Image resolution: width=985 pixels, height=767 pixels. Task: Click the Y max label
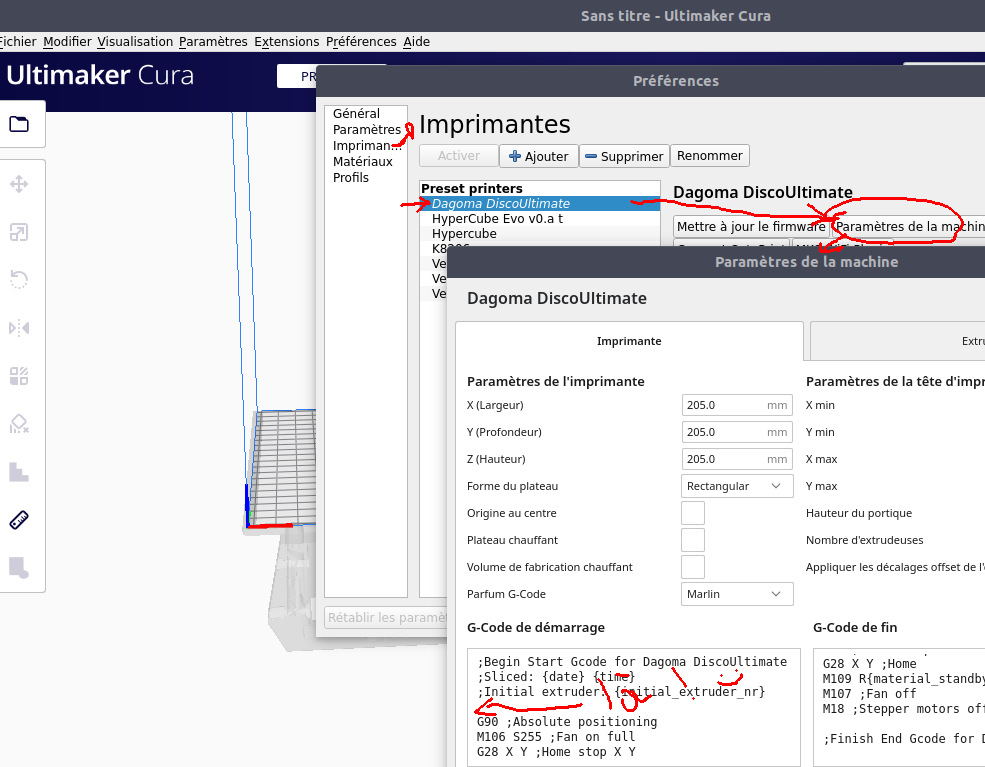tap(822, 486)
